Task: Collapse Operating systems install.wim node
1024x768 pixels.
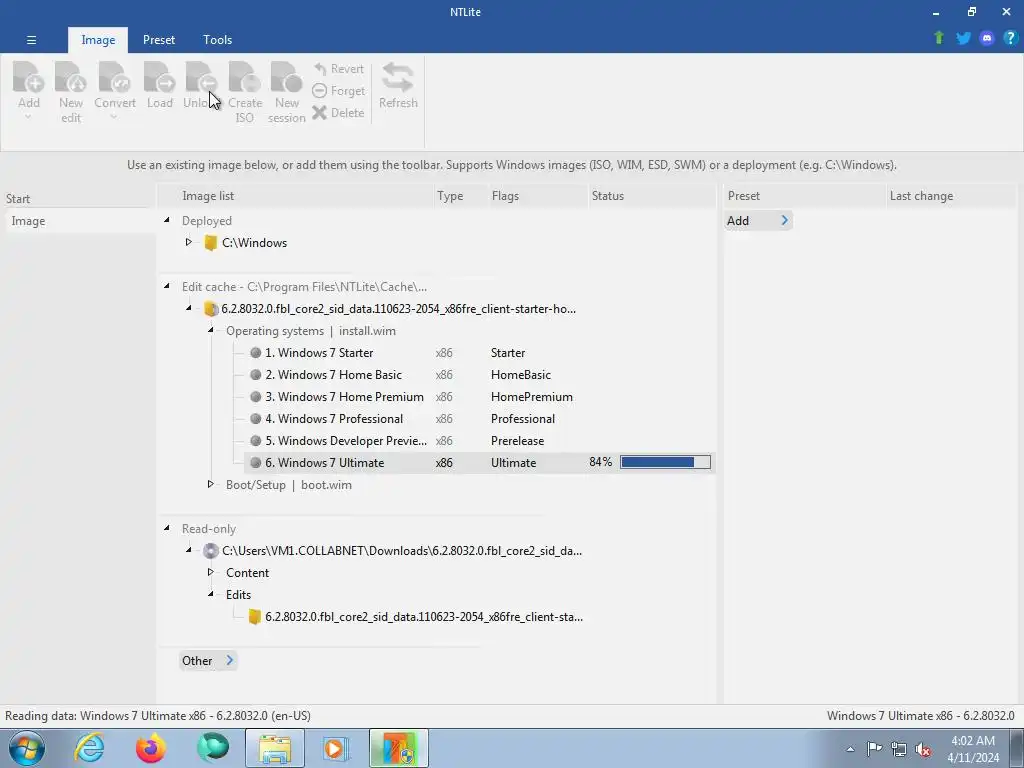Action: click(x=210, y=330)
